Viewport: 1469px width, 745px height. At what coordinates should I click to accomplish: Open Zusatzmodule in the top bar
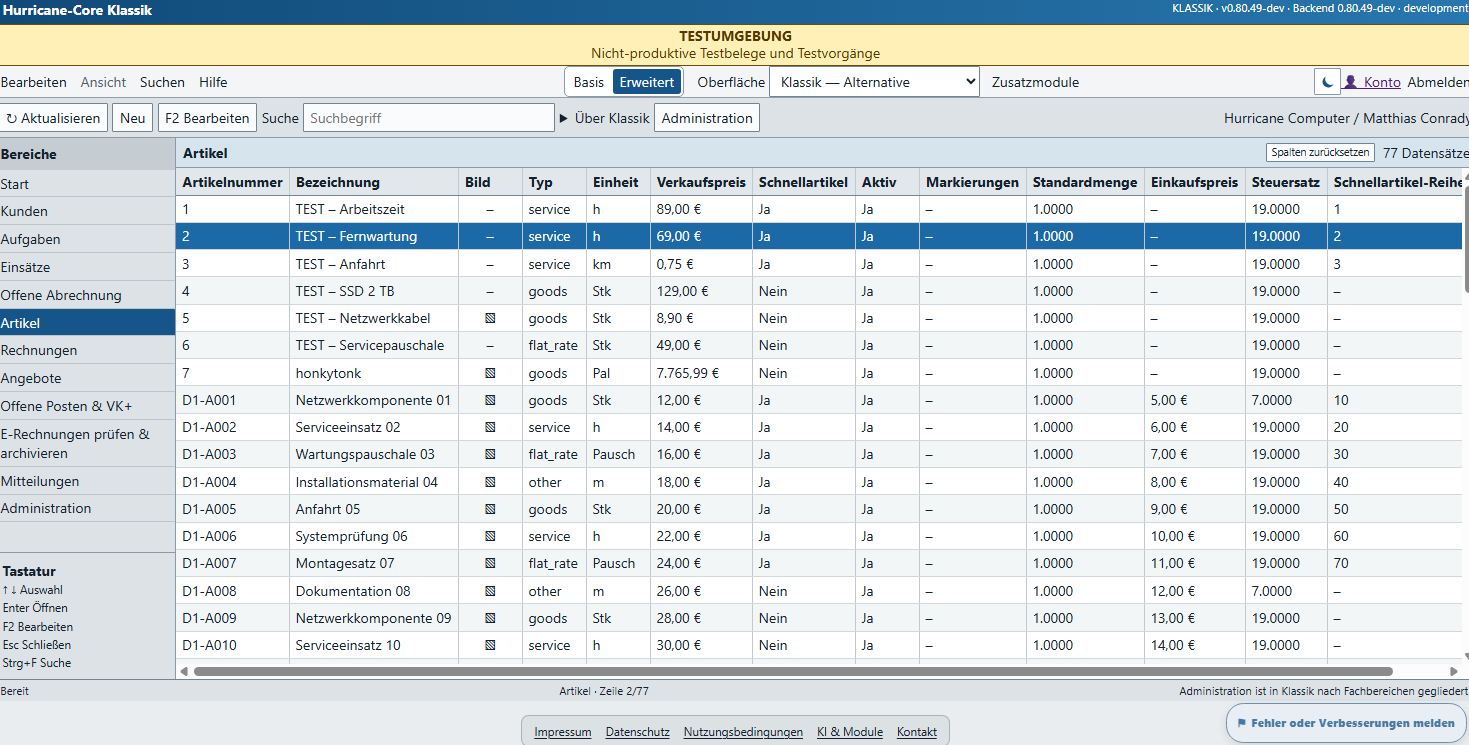pos(1035,82)
